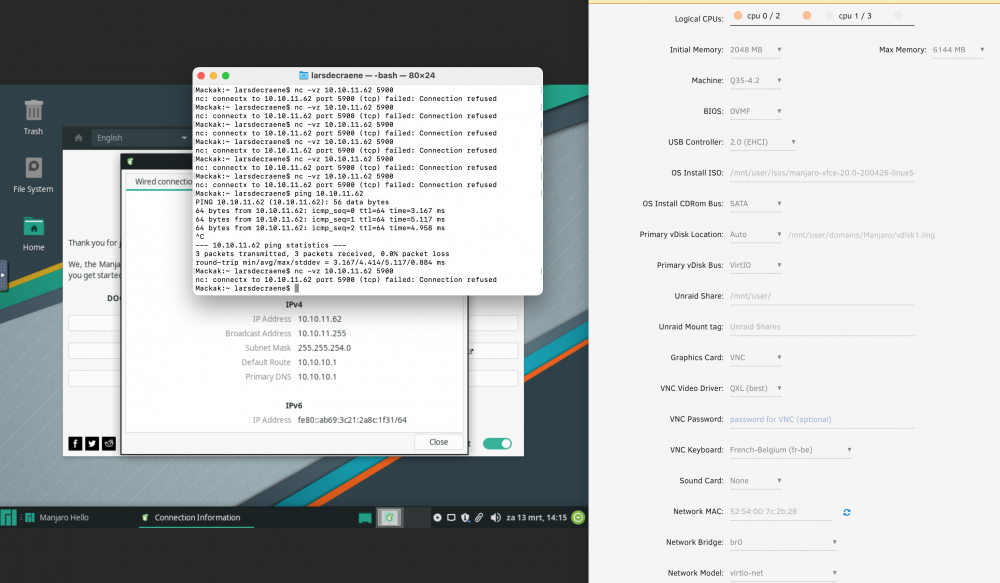Open the USB Controller dropdown
Screen dimensions: 1000x583
coord(763,142)
